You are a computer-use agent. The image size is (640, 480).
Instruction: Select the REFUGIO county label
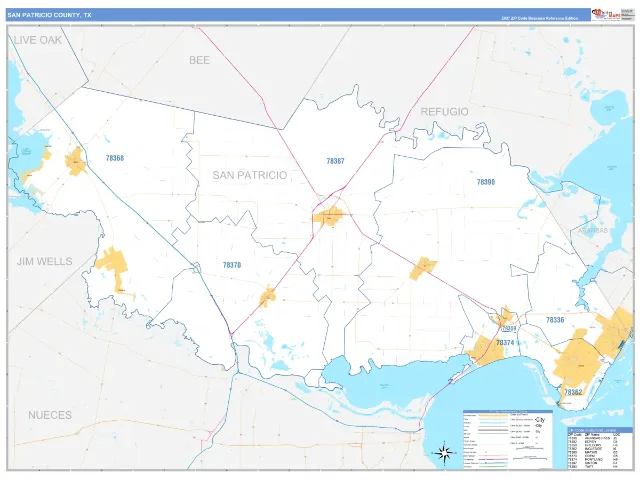tap(444, 112)
